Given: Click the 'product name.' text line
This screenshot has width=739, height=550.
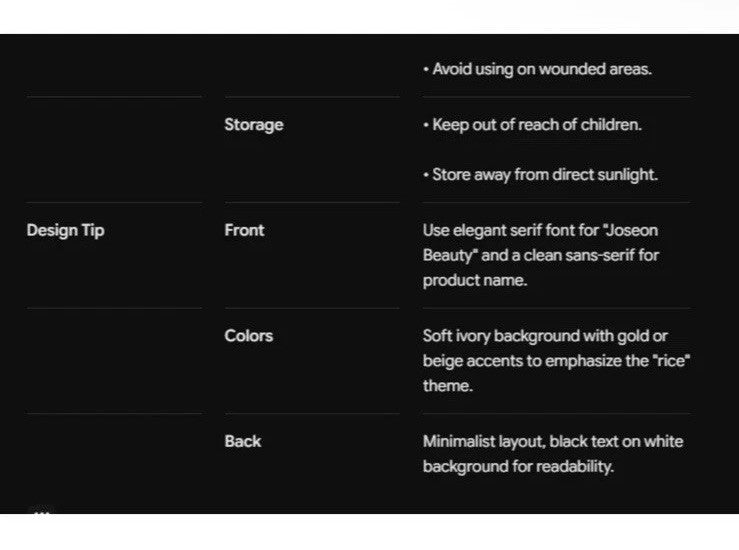Looking at the screenshot, I should 475,280.
